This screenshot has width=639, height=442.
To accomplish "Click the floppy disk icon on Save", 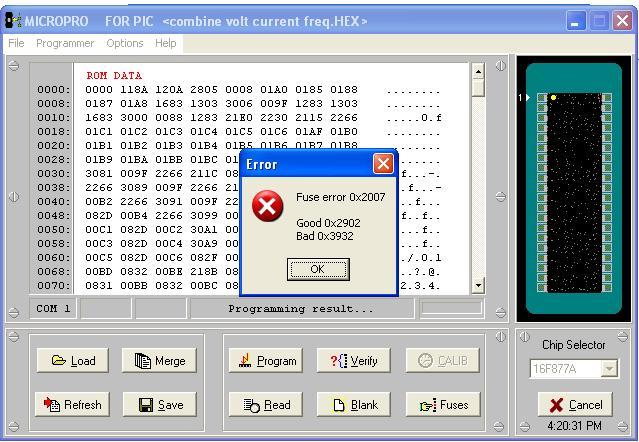I will [146, 405].
